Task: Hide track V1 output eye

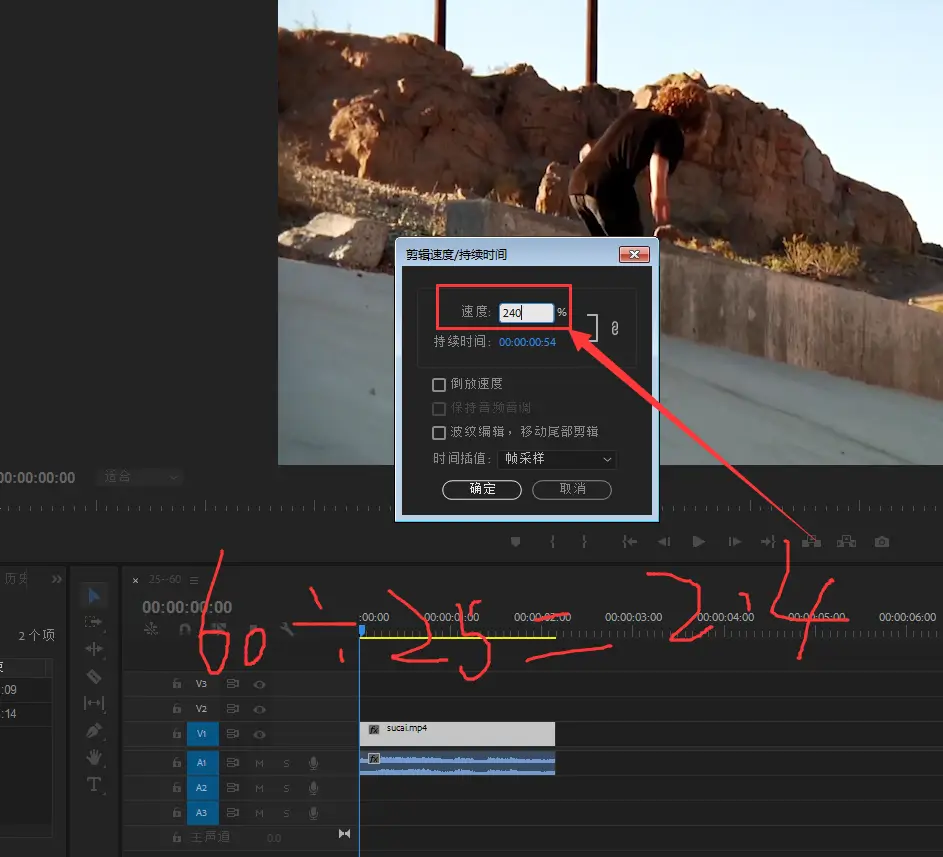Action: click(259, 734)
